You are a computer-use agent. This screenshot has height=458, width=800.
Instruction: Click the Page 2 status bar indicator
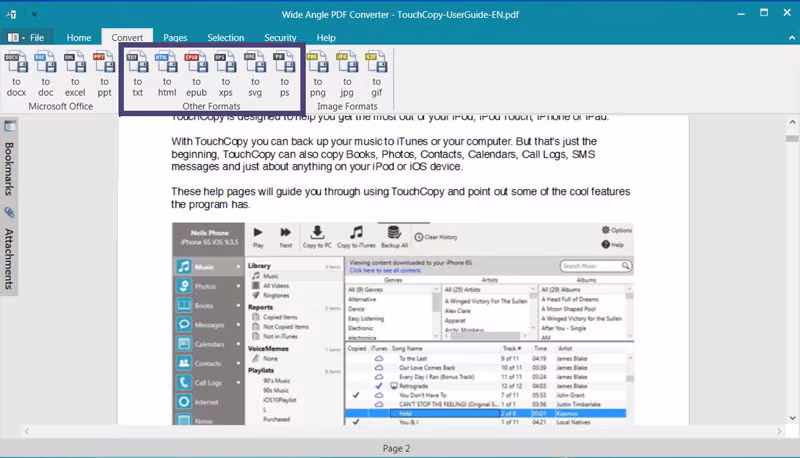pos(396,448)
